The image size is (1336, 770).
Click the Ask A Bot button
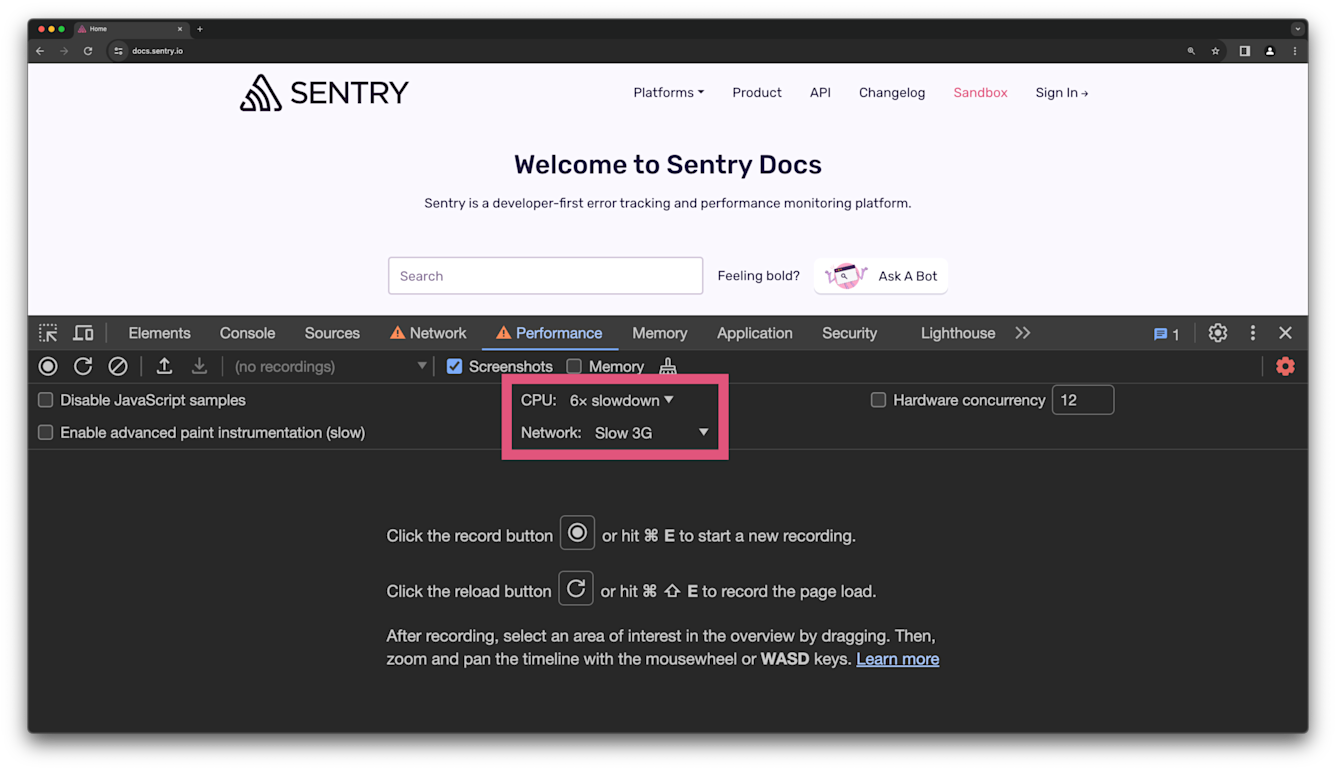(x=881, y=276)
